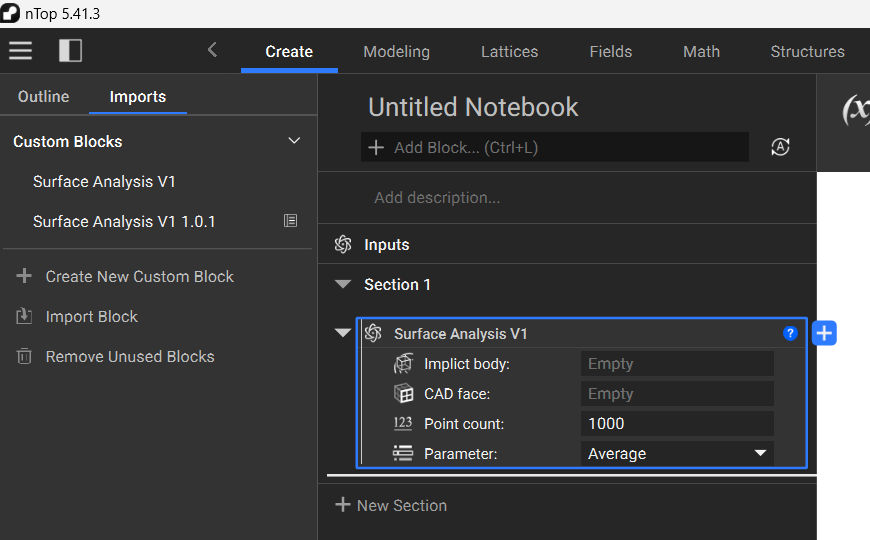Click Import Block

(x=92, y=316)
